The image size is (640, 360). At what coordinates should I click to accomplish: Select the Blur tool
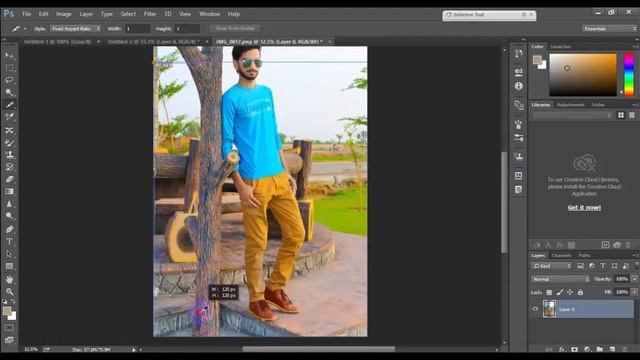tap(9, 204)
